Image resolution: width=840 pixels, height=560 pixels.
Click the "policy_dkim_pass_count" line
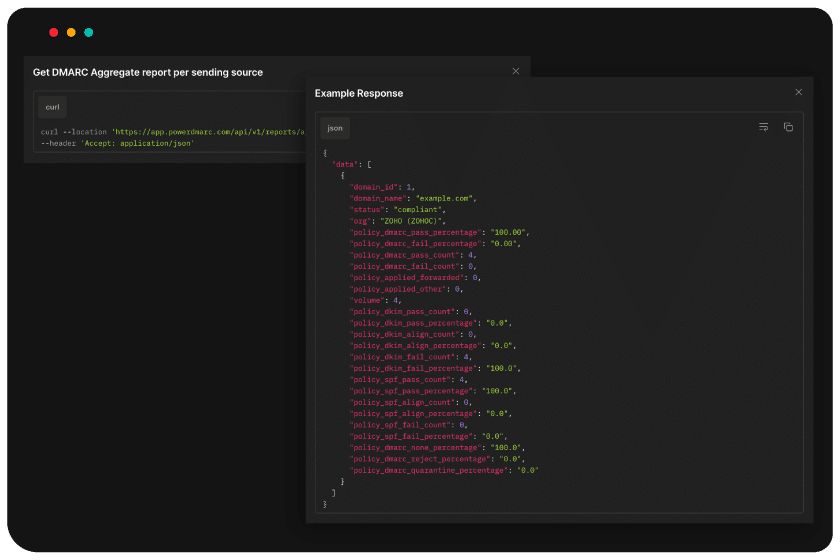click(x=410, y=312)
